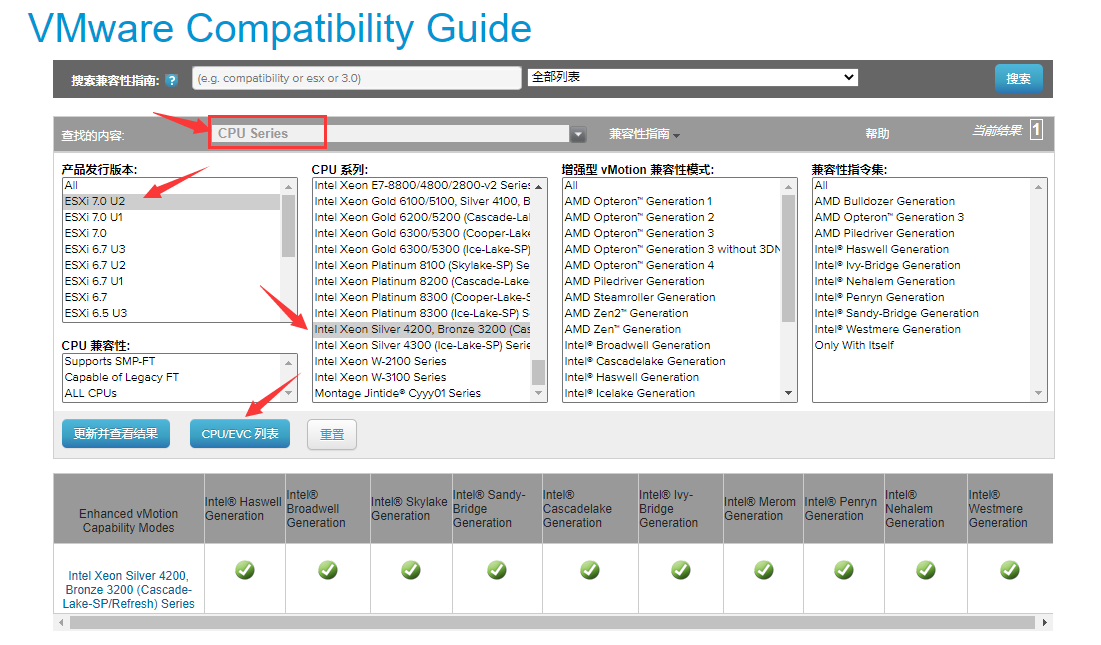Select Only With Itself in instruction set list
The image size is (1101, 645).
pyautogui.click(x=922, y=345)
